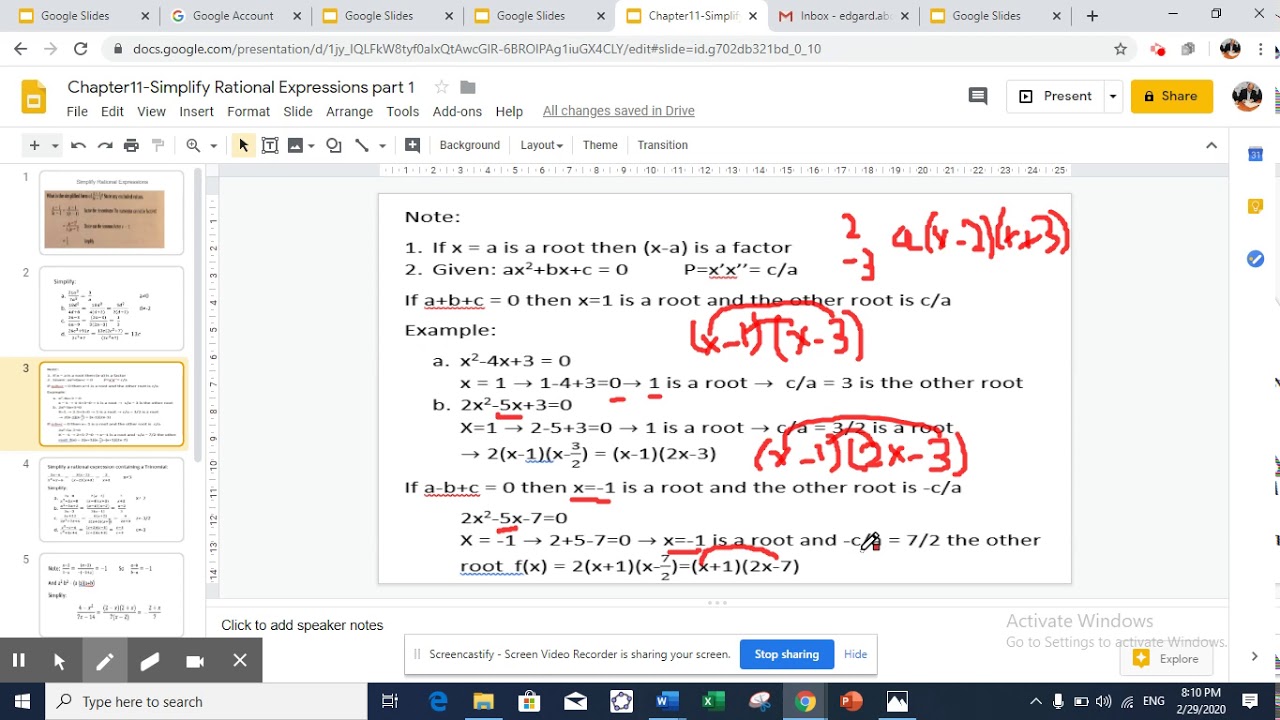Toggle Screencastify mouse cursor highlight
Screen dimensions: 1280x720
59,660
